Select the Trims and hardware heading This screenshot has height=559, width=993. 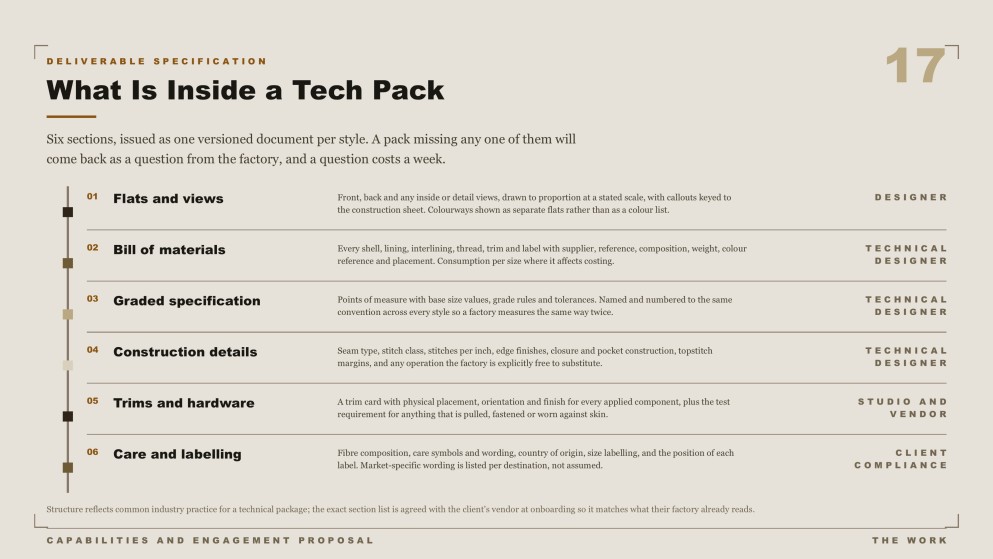pyautogui.click(x=184, y=403)
